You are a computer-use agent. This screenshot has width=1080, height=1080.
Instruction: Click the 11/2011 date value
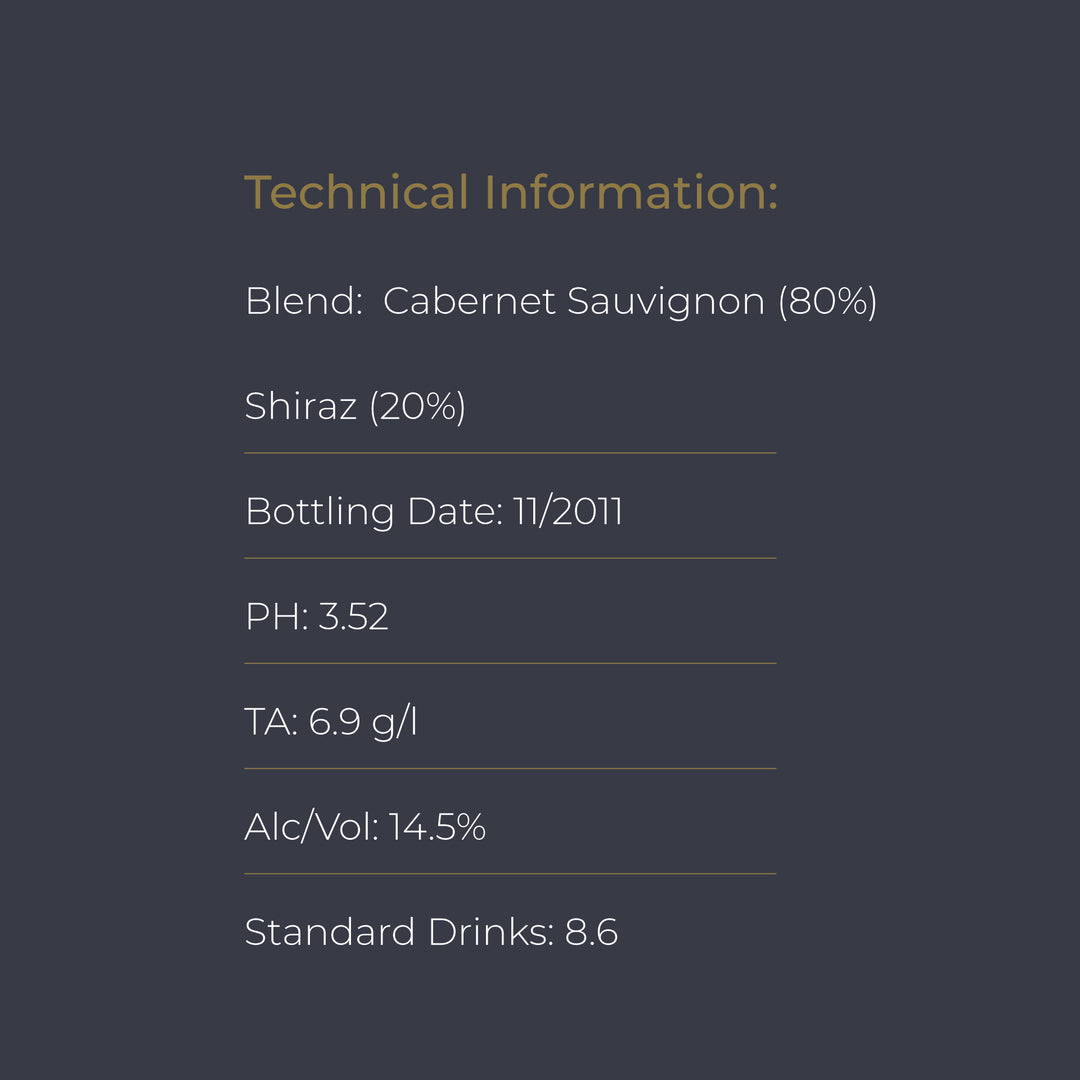[568, 511]
